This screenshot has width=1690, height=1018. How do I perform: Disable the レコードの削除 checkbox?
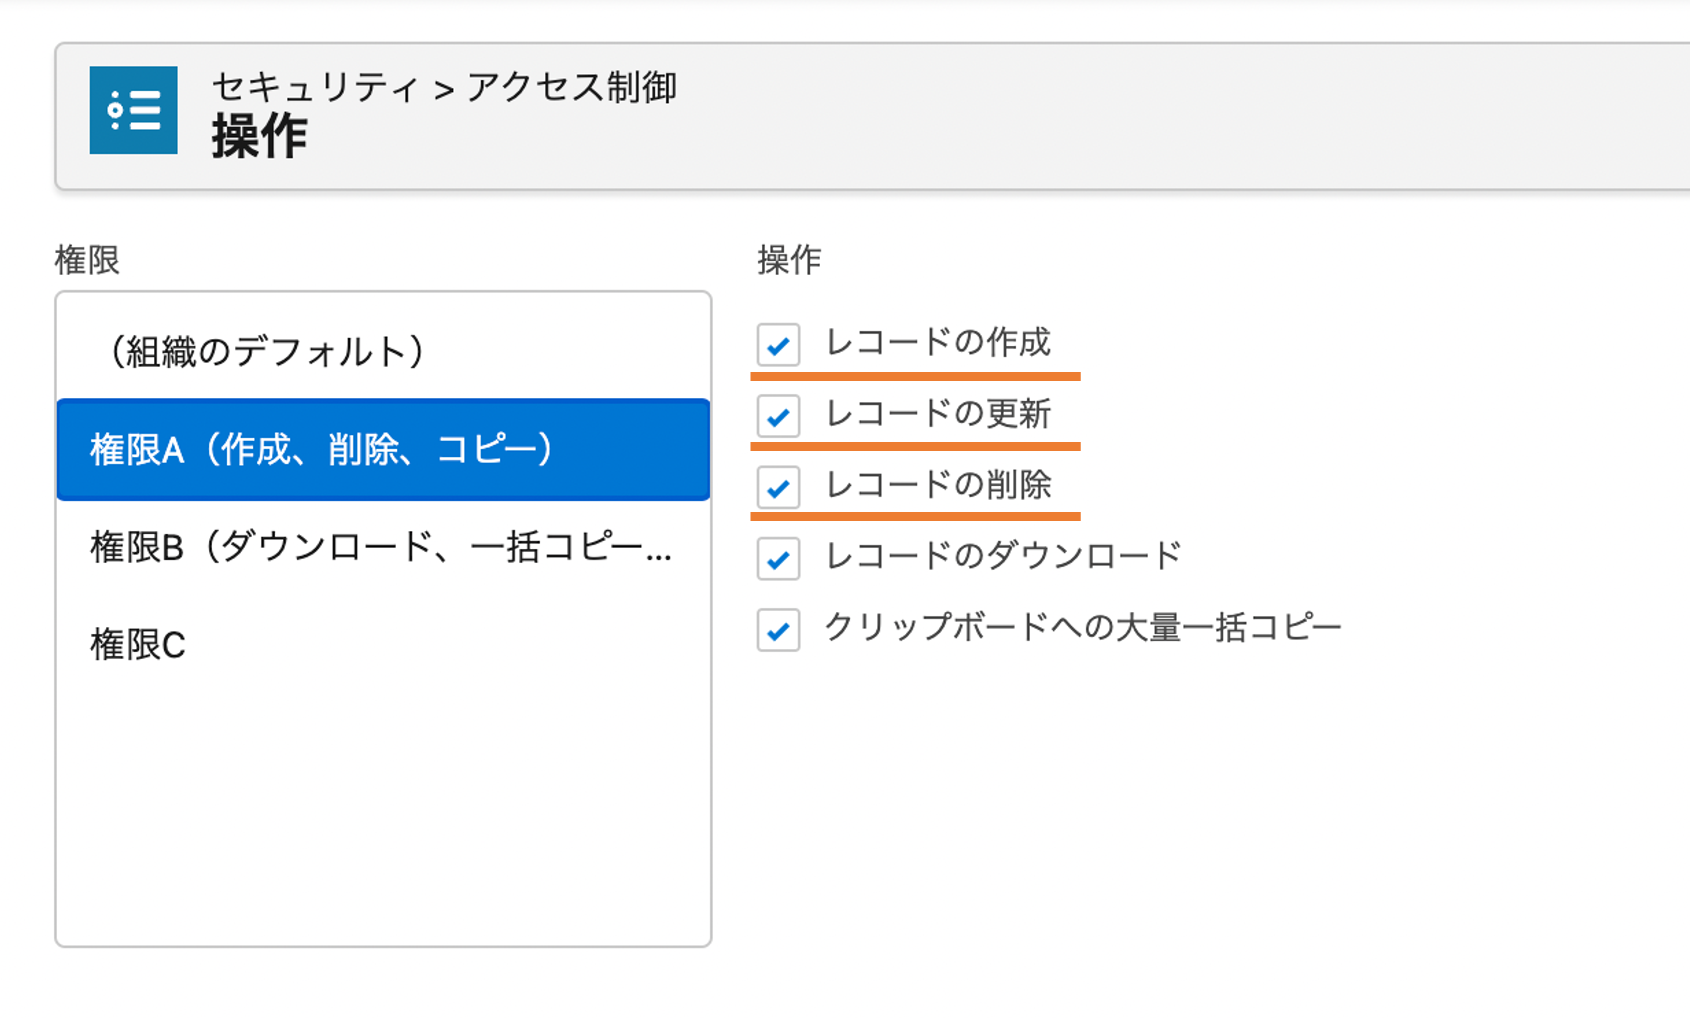(x=778, y=487)
